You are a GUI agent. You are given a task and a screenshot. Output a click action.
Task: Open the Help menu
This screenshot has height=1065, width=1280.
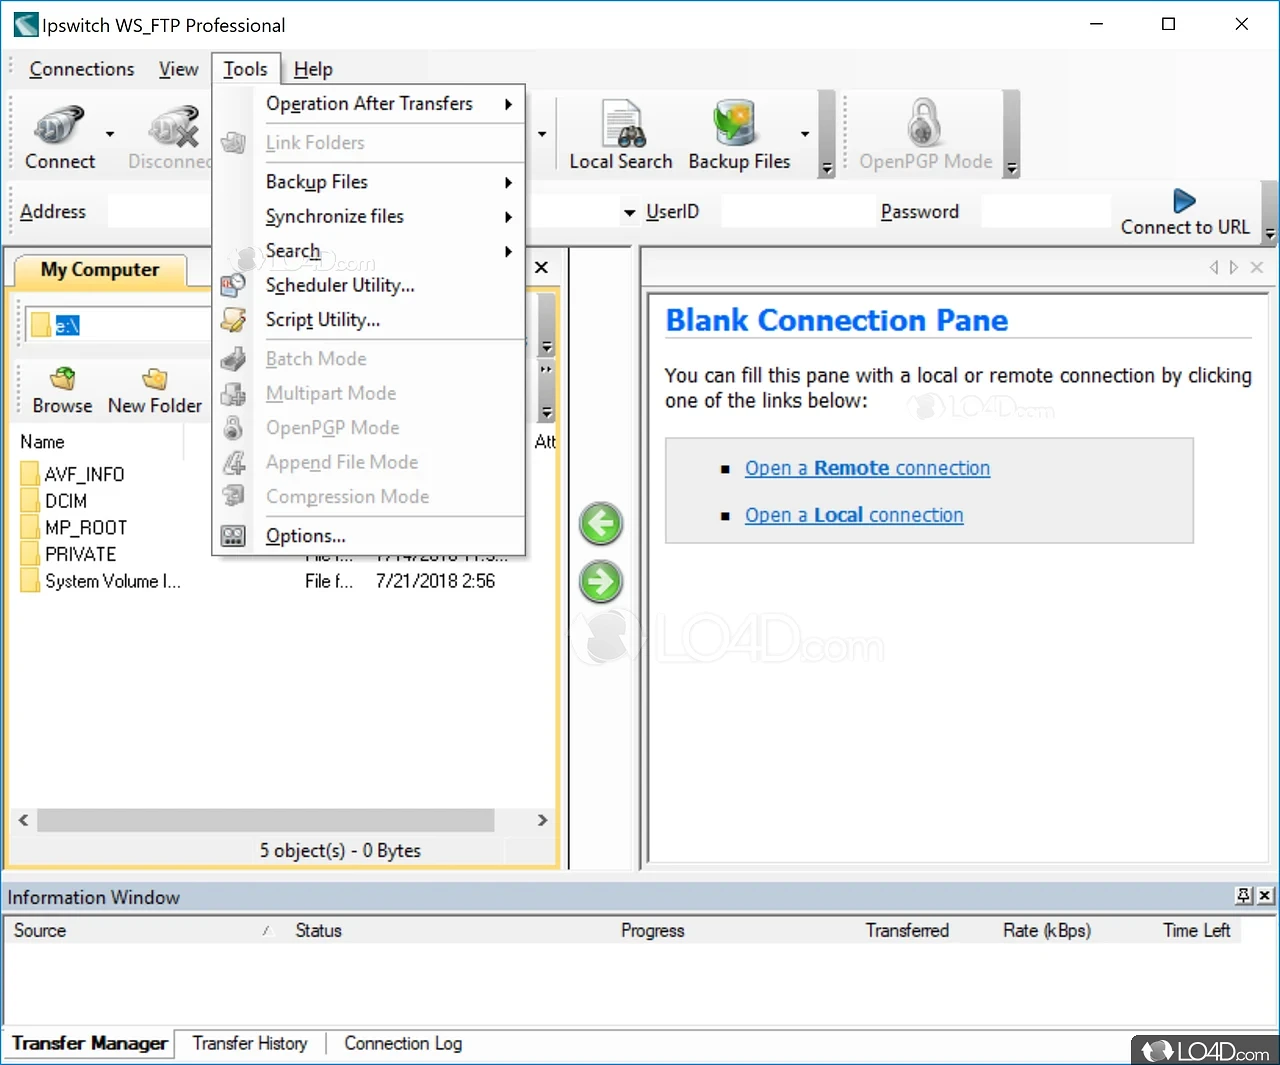coord(313,69)
